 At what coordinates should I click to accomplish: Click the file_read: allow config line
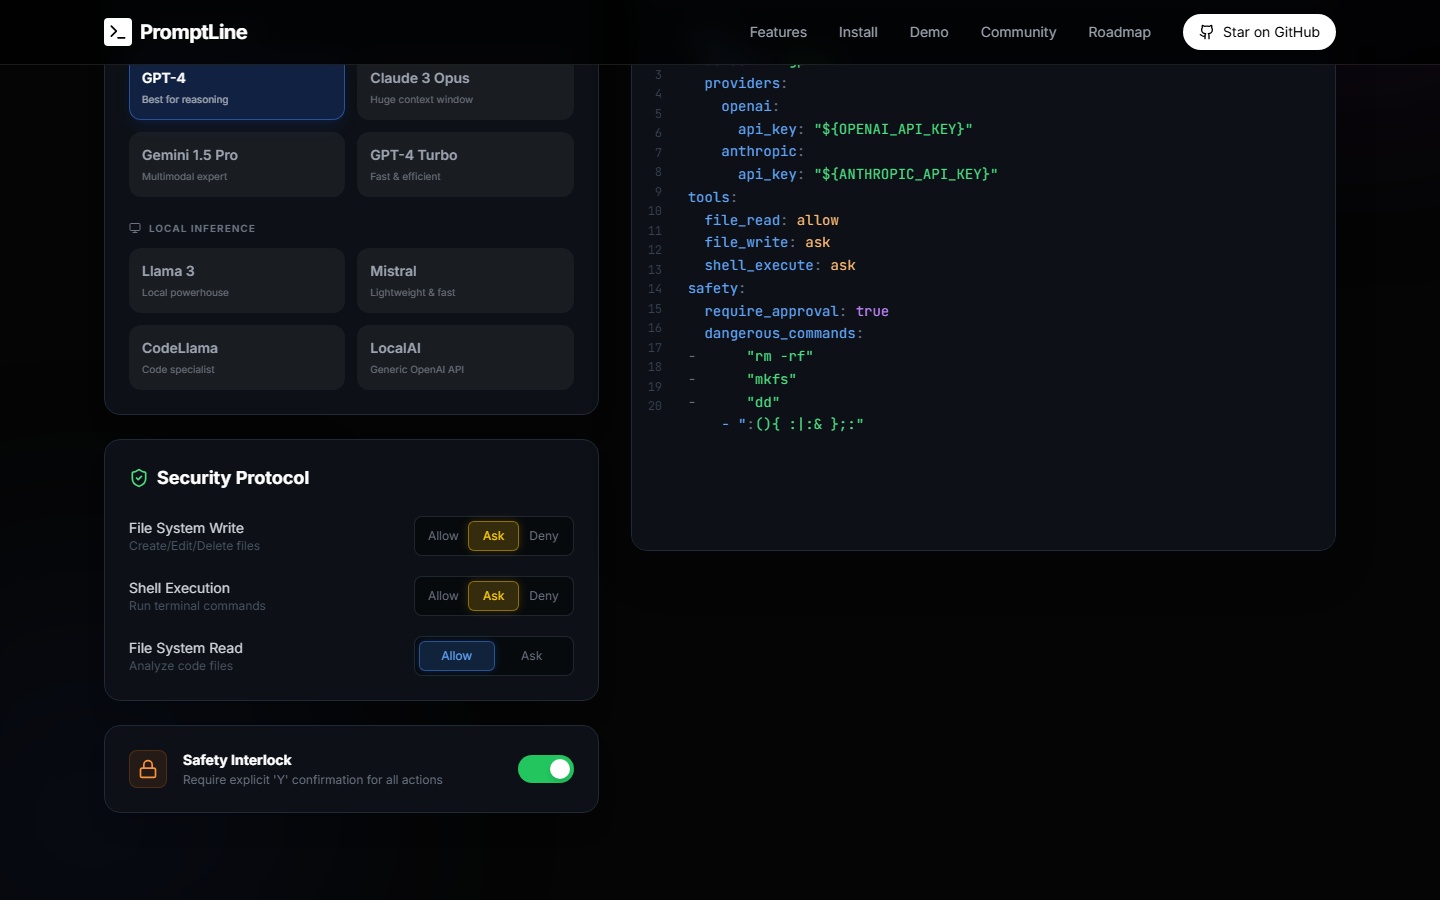[x=772, y=220]
